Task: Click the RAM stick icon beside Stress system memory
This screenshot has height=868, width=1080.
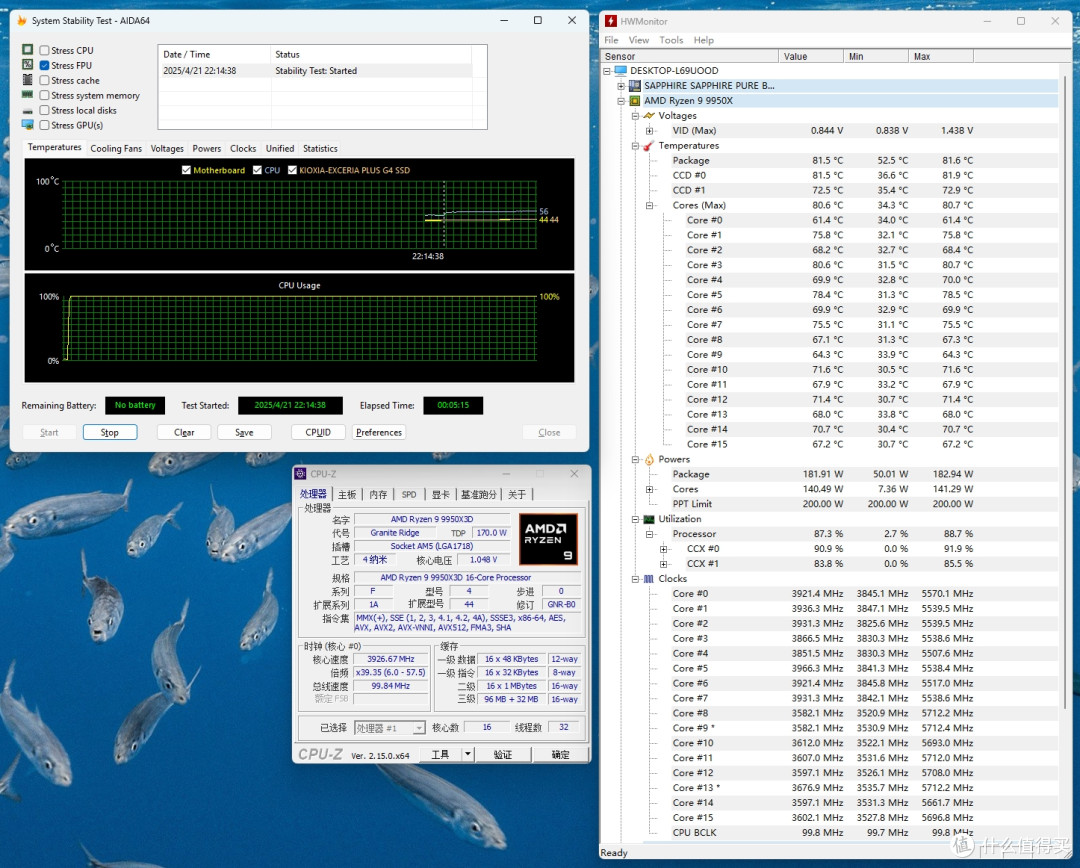Action: click(28, 95)
